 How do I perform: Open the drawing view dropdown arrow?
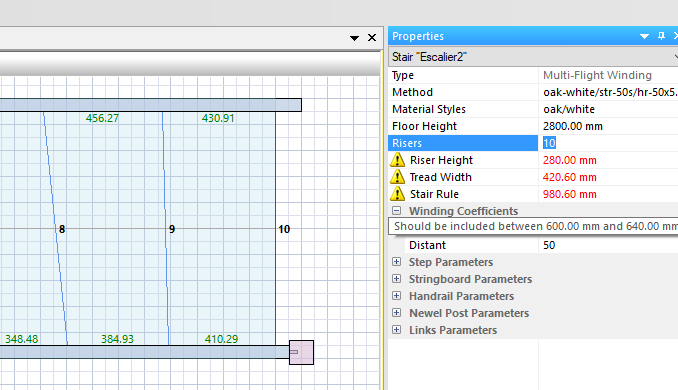pos(354,38)
